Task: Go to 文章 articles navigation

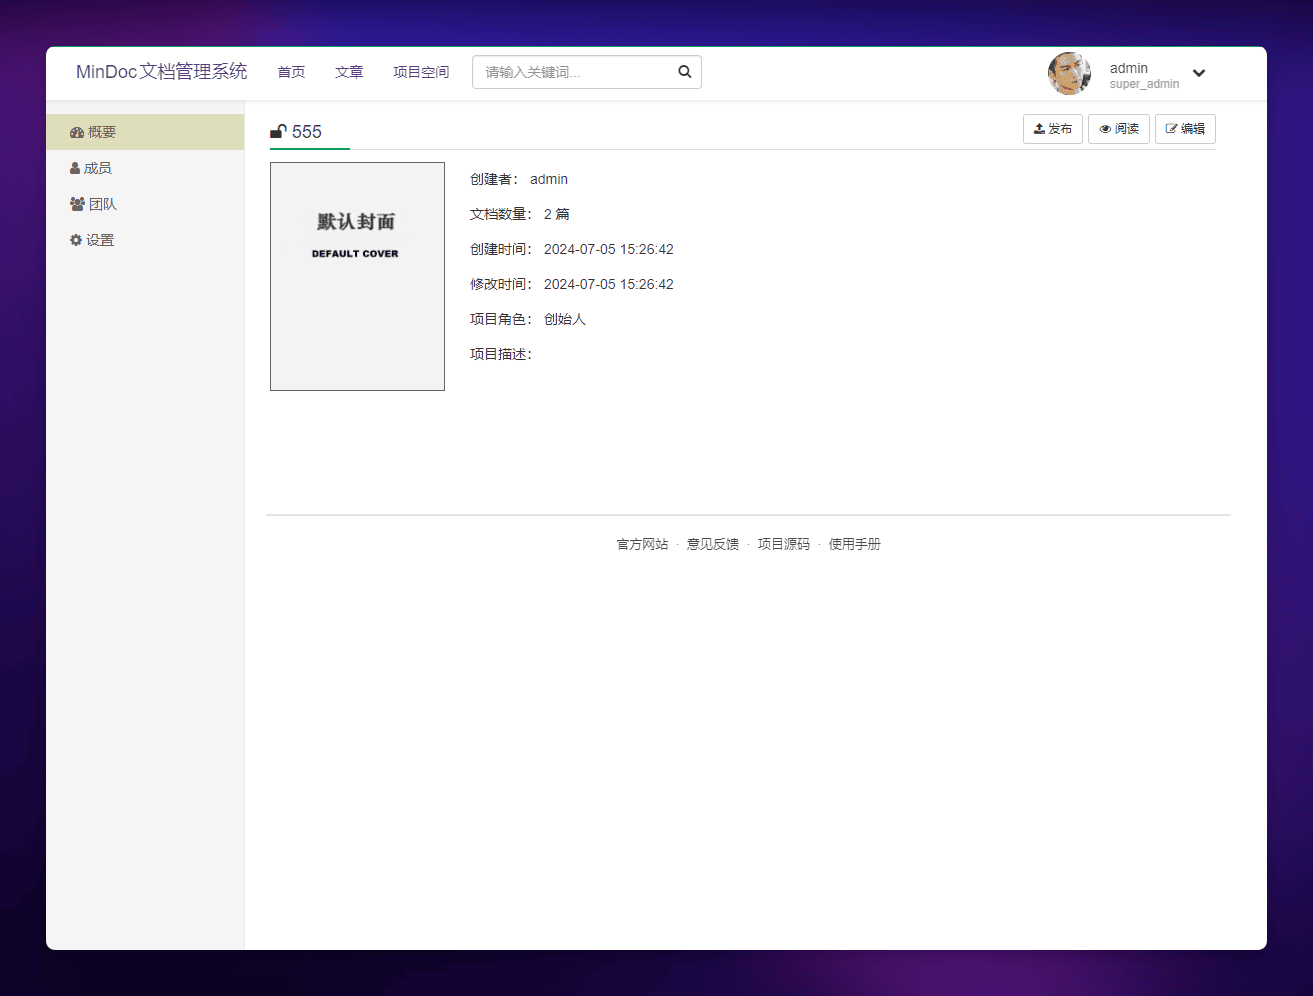Action: pos(349,72)
